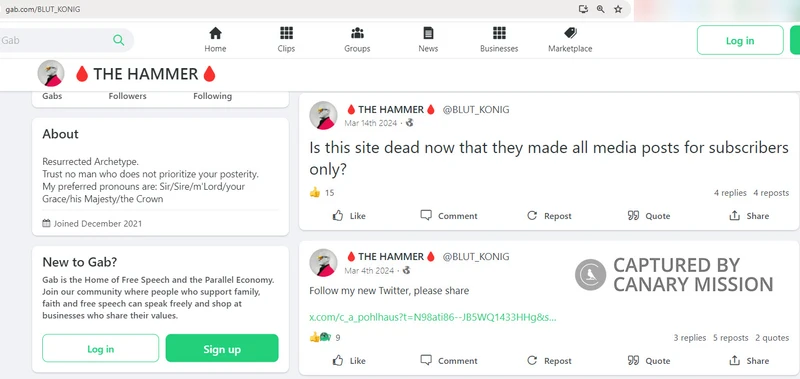Quote the 'Follow my new Twitter' post

(648, 361)
